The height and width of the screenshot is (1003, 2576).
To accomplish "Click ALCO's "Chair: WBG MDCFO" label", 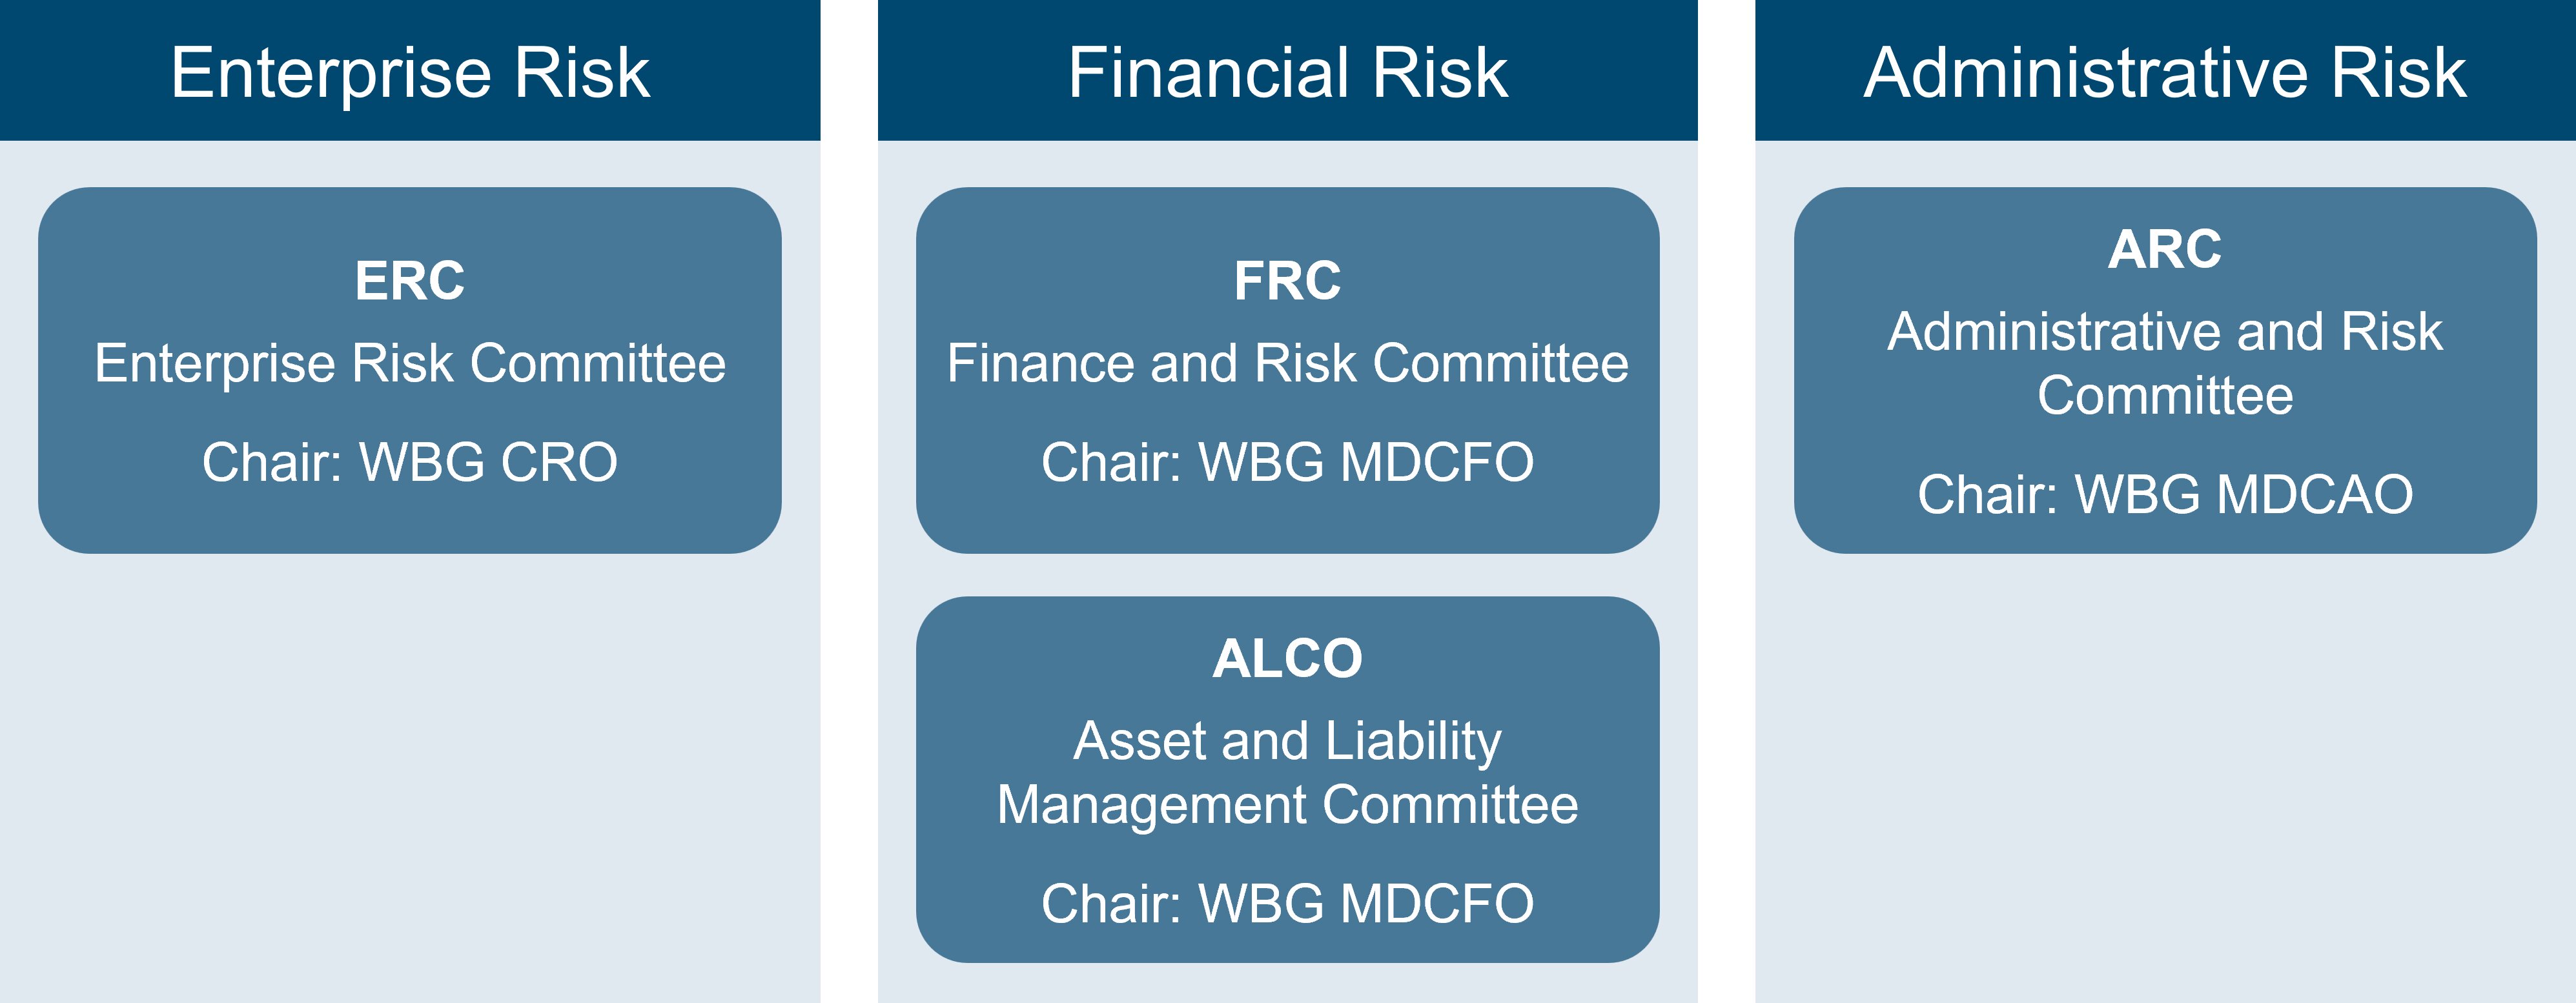I will [1287, 904].
